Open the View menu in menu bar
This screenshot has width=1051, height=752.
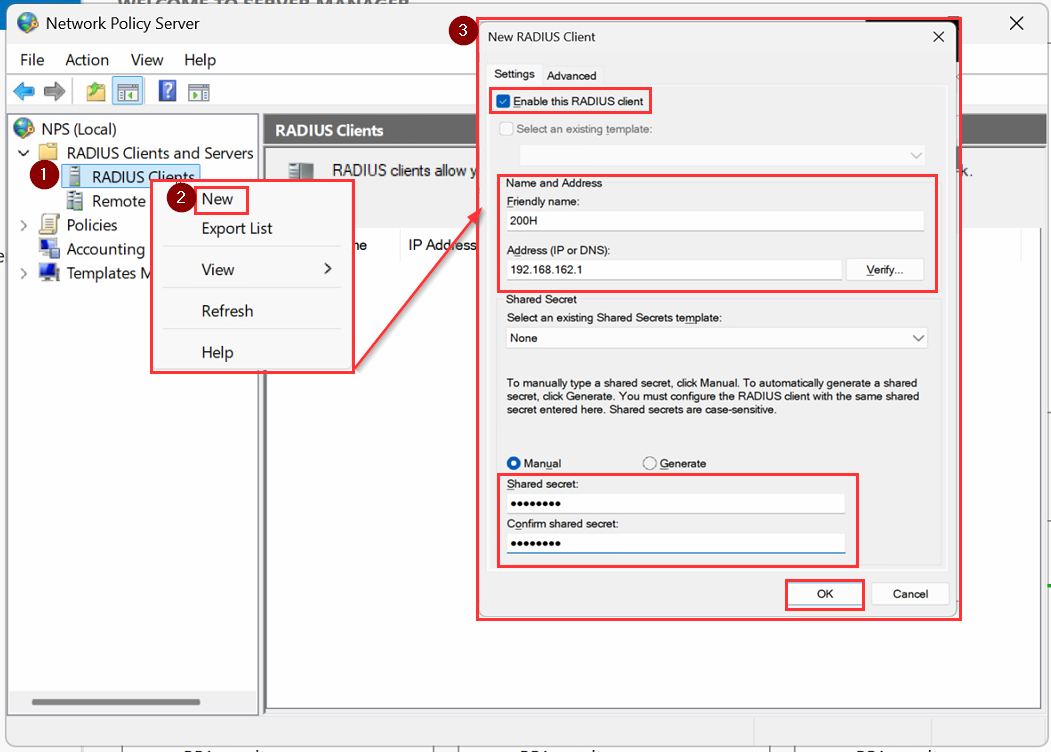[x=147, y=60]
